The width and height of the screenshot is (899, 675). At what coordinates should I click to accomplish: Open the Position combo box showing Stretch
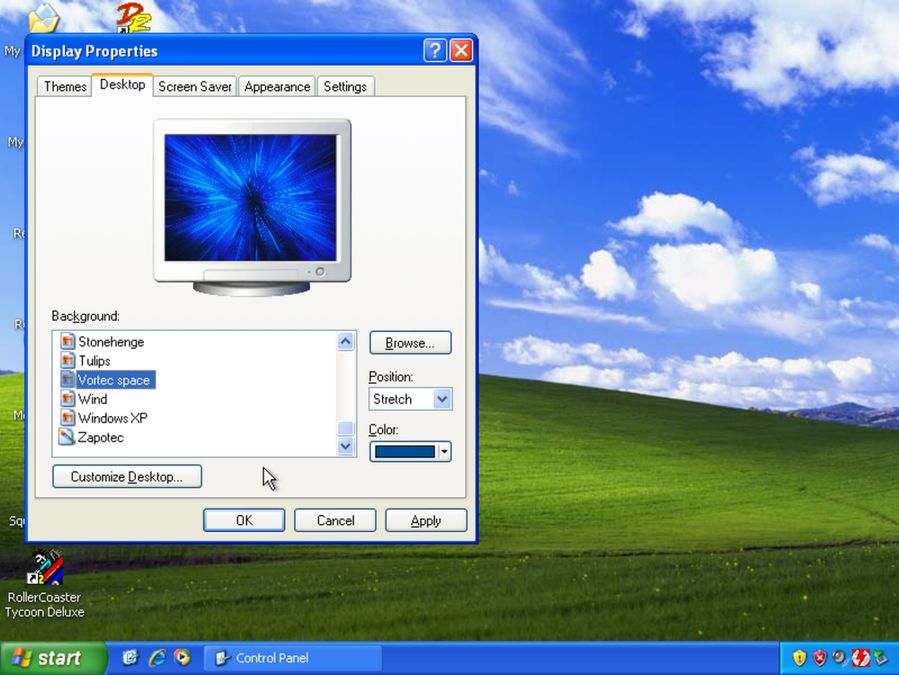coord(410,399)
